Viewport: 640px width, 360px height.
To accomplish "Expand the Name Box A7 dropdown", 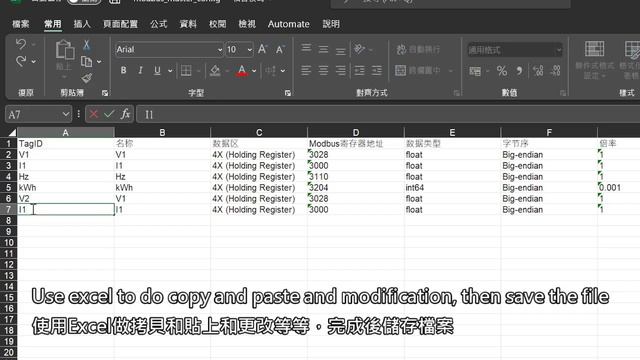I will pos(65,115).
